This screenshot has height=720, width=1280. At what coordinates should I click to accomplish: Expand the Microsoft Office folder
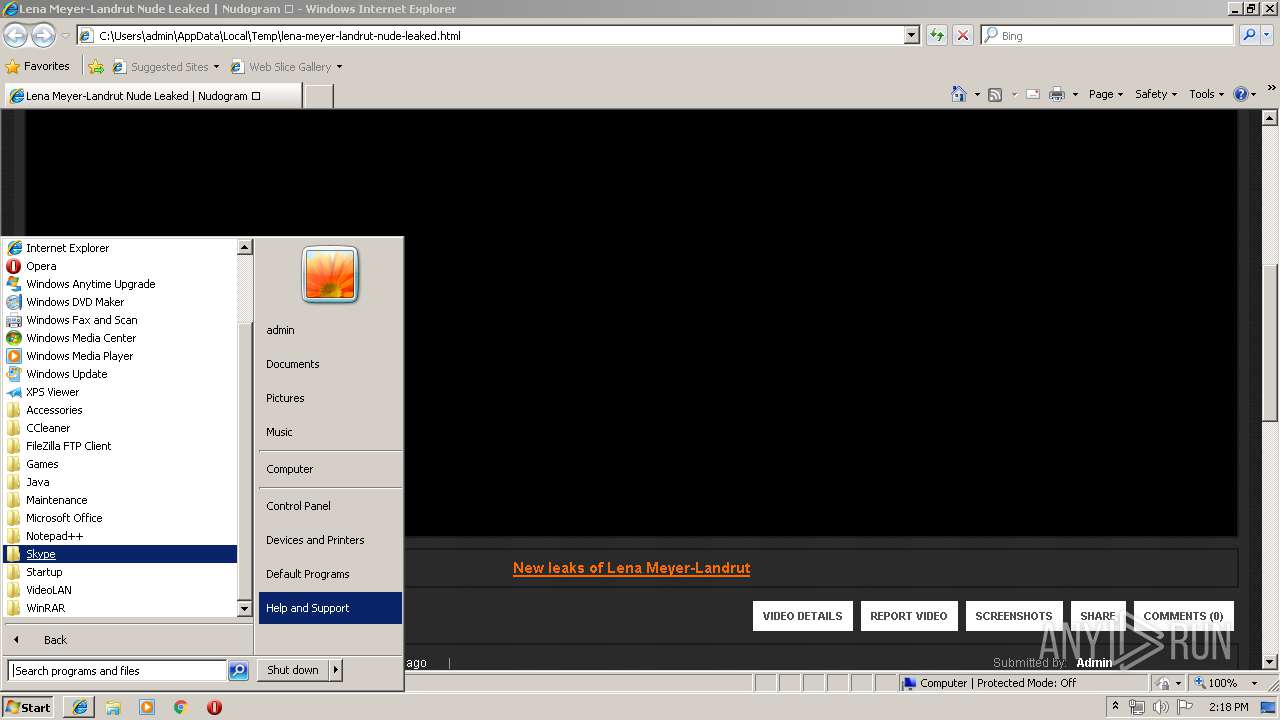click(120, 518)
